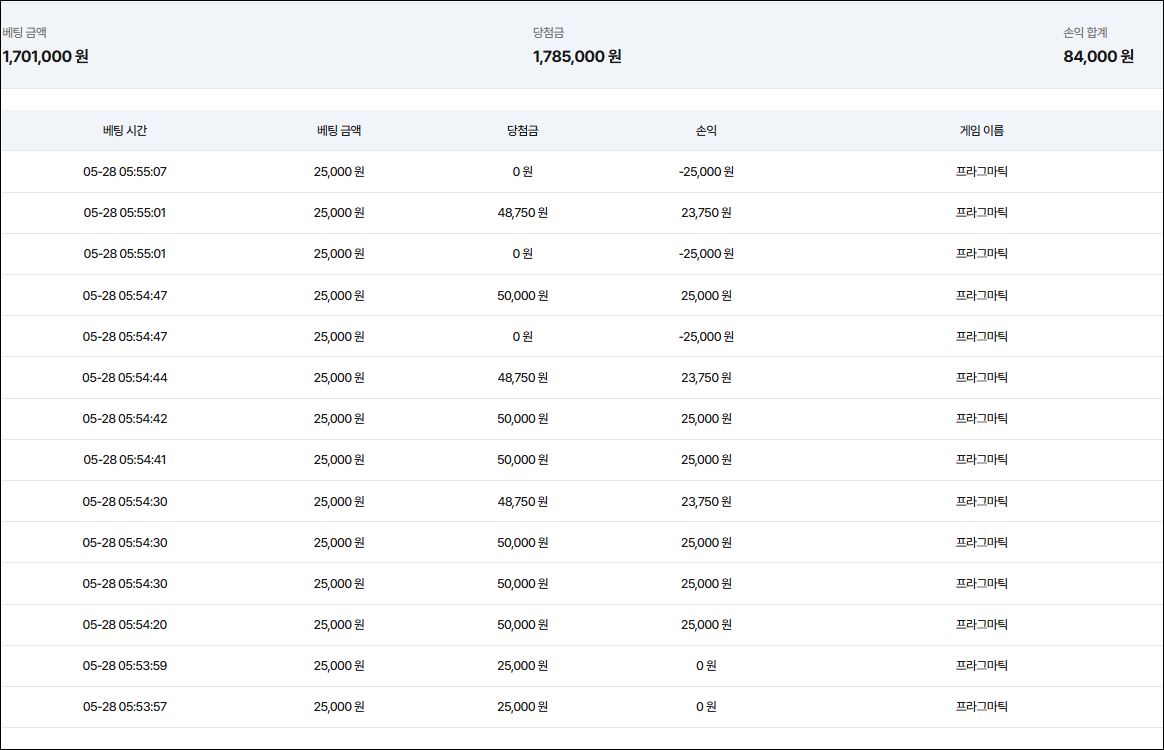
Task: Click 48,750 원 winnings in the 05:55:01 row
Action: 523,212
